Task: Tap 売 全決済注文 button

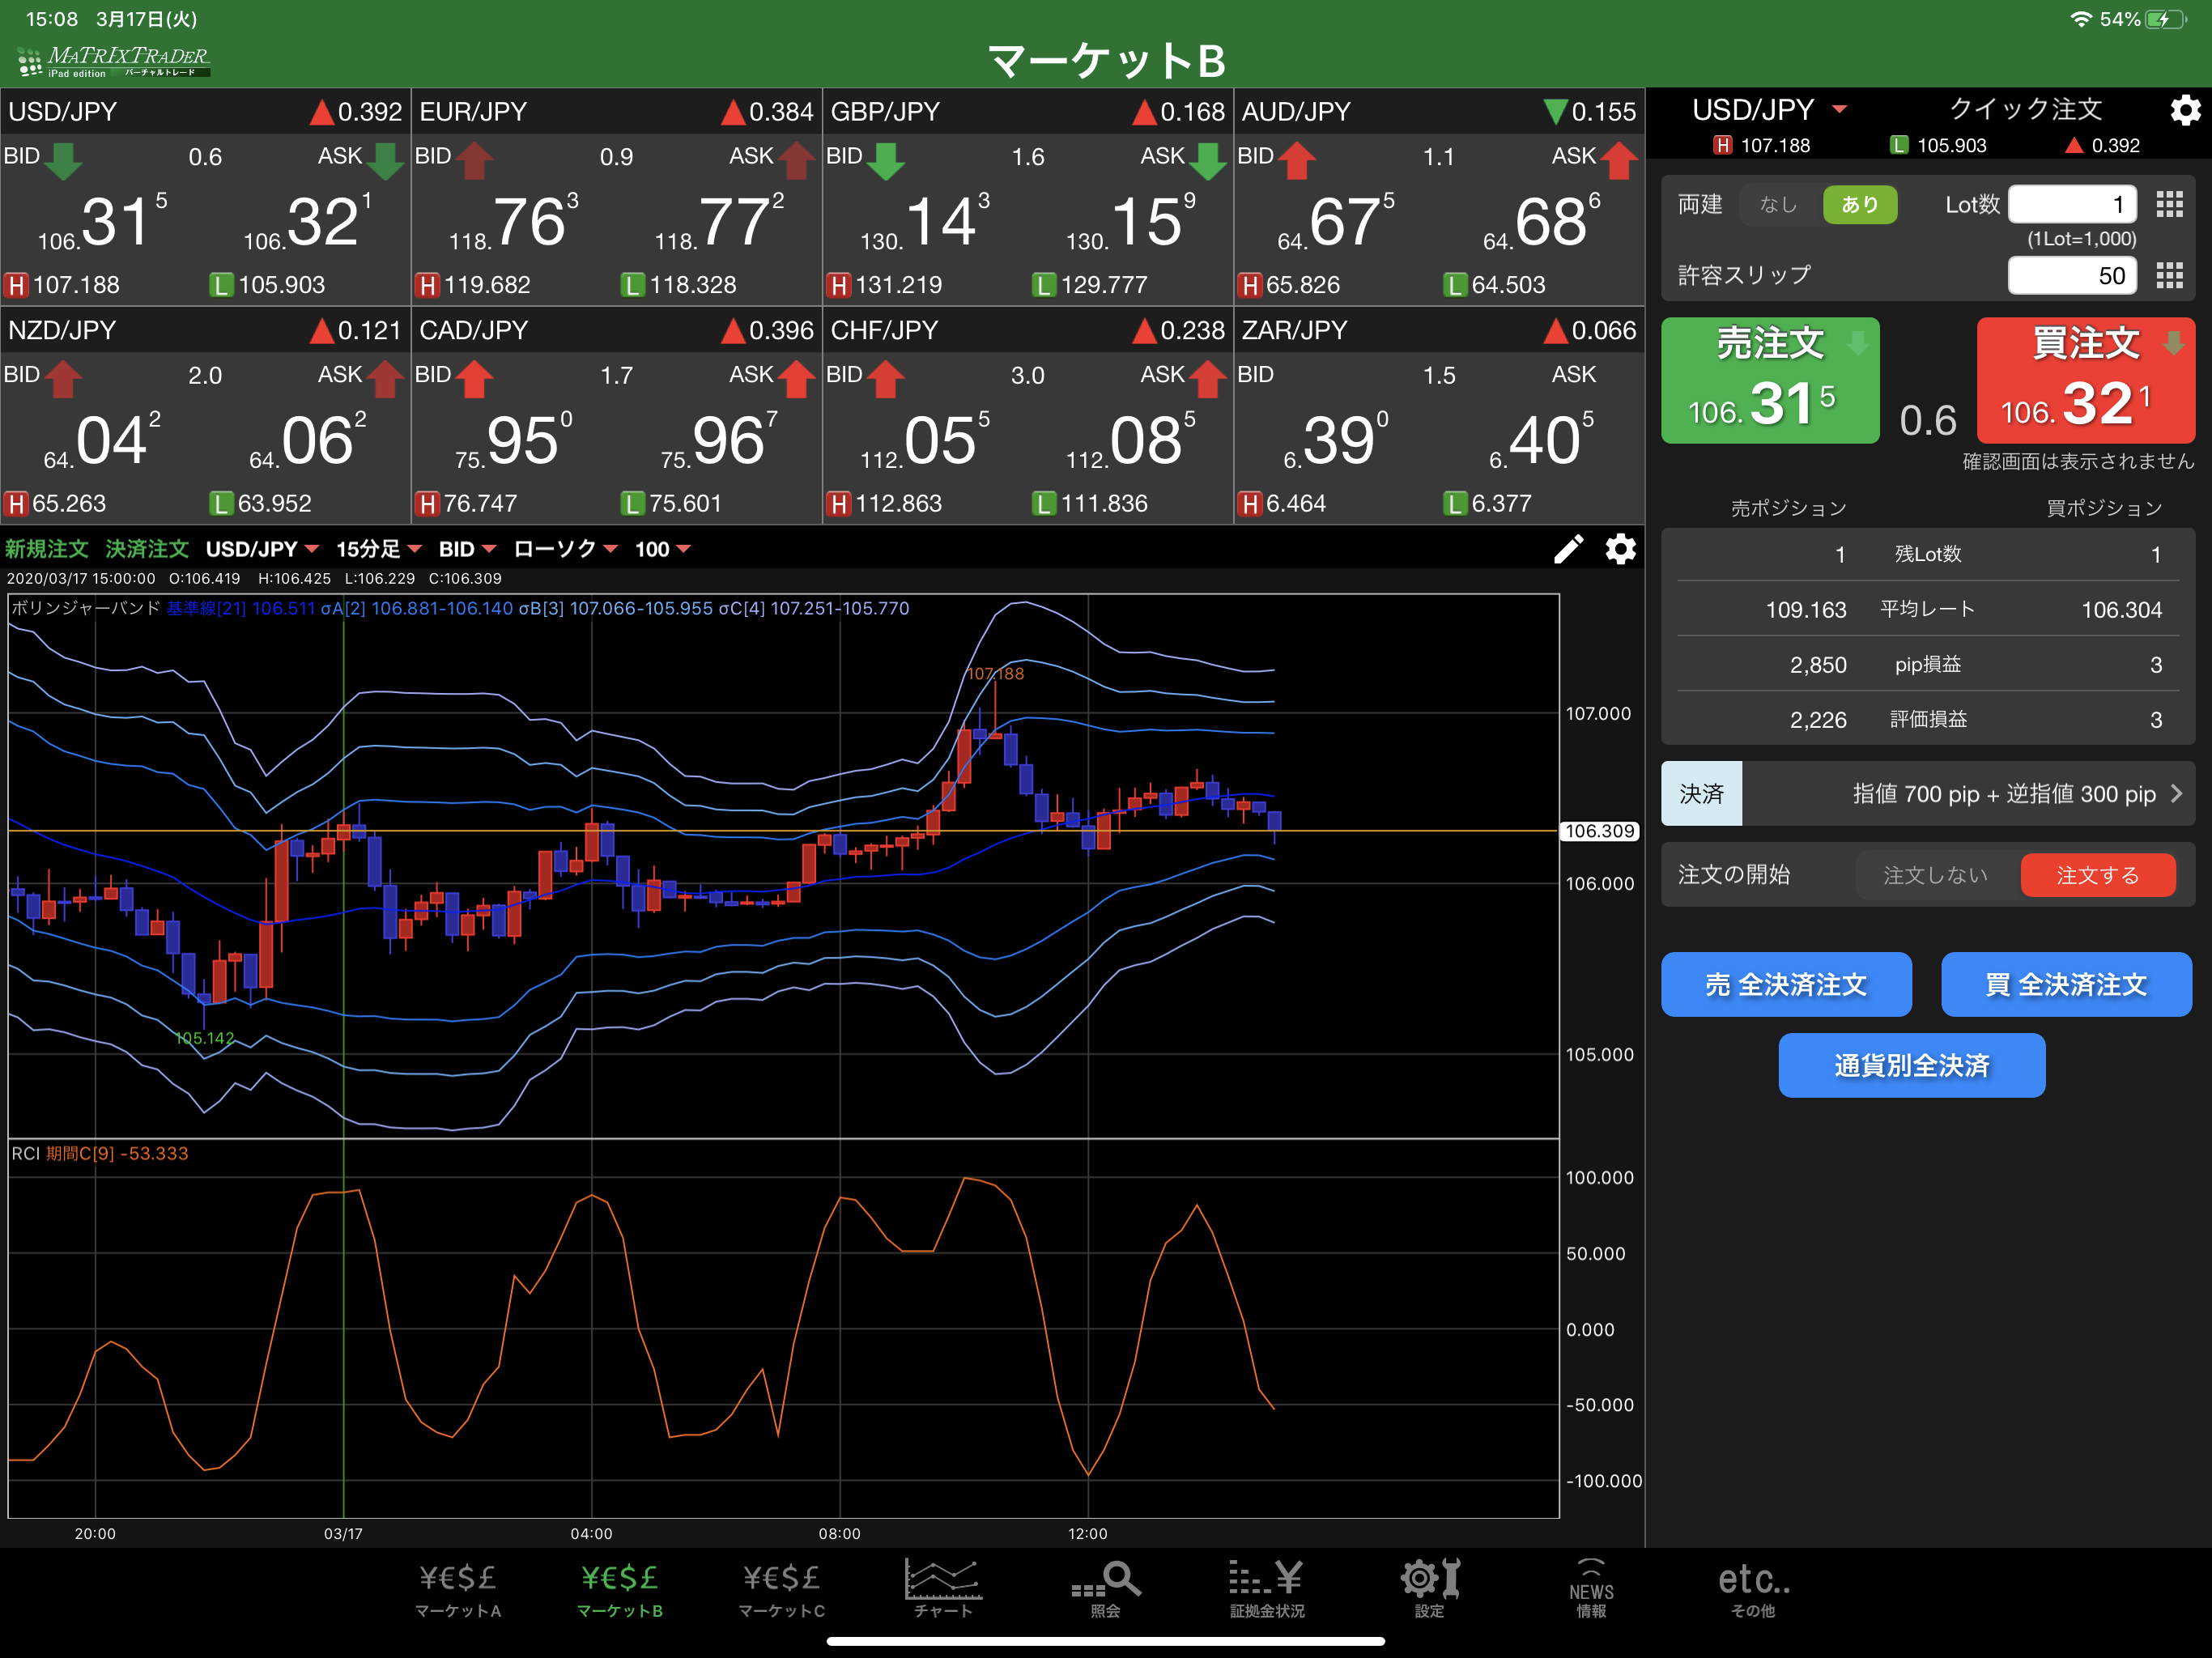Action: pyautogui.click(x=1786, y=985)
